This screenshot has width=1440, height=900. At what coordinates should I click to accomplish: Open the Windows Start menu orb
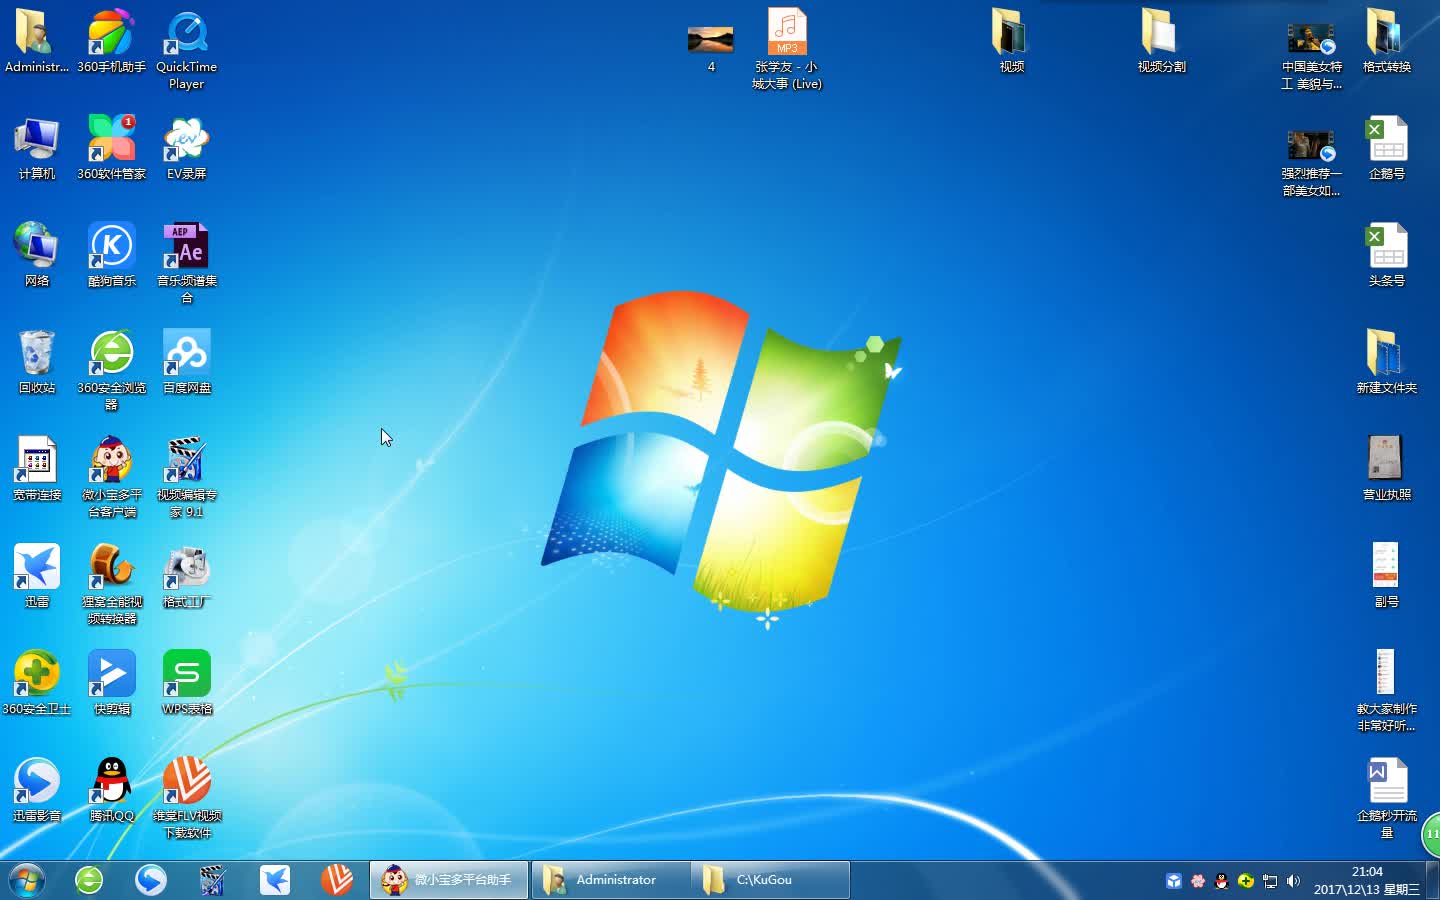coord(27,880)
